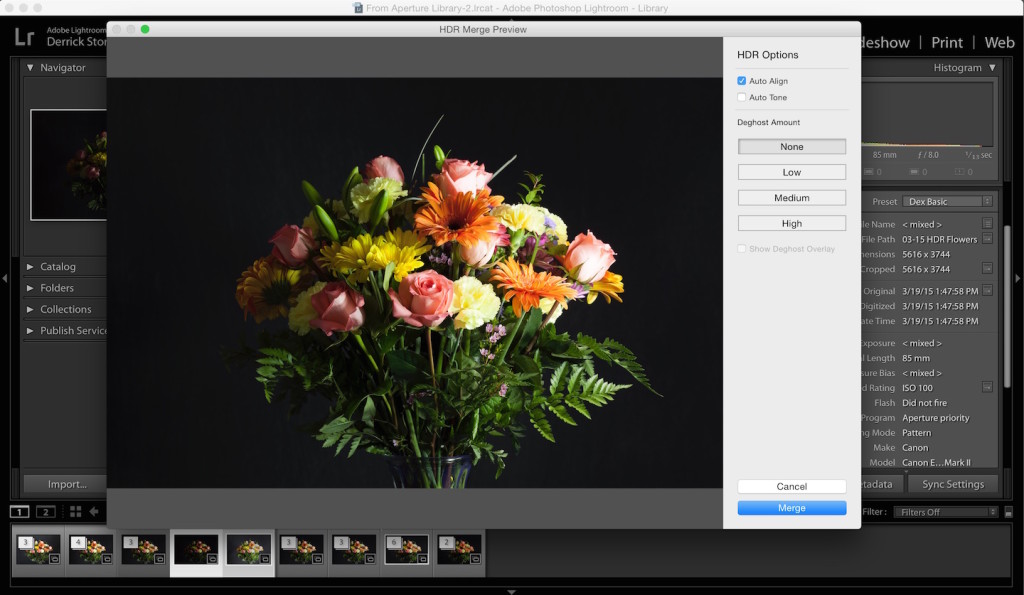Click the grid view icon above the filmstrip
Screen dimensions: 1024x595
tap(75, 512)
